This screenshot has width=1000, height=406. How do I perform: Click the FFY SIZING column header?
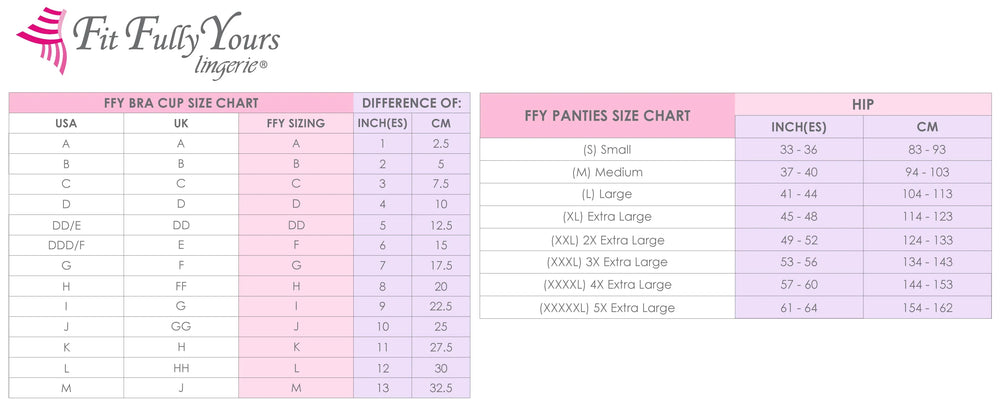pos(296,123)
